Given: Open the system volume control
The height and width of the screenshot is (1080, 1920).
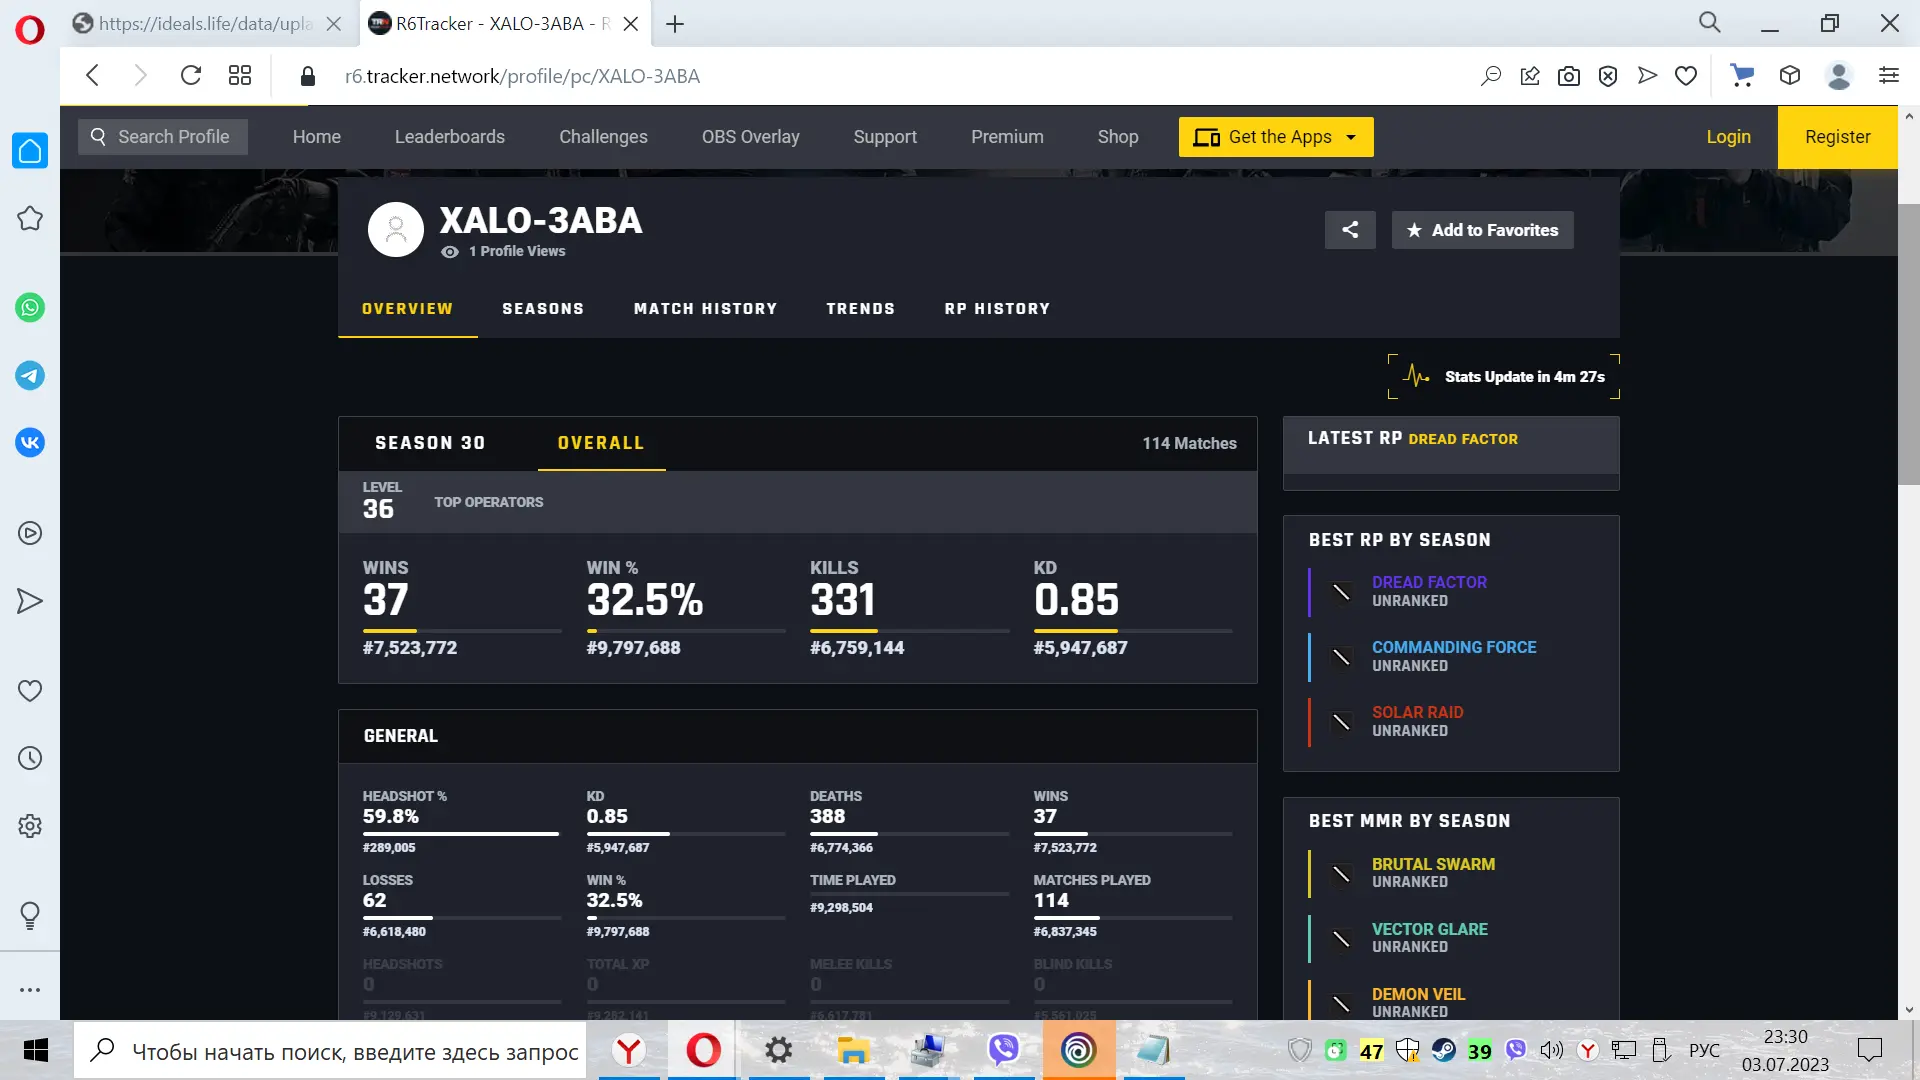Looking at the screenshot, I should click(1551, 1050).
